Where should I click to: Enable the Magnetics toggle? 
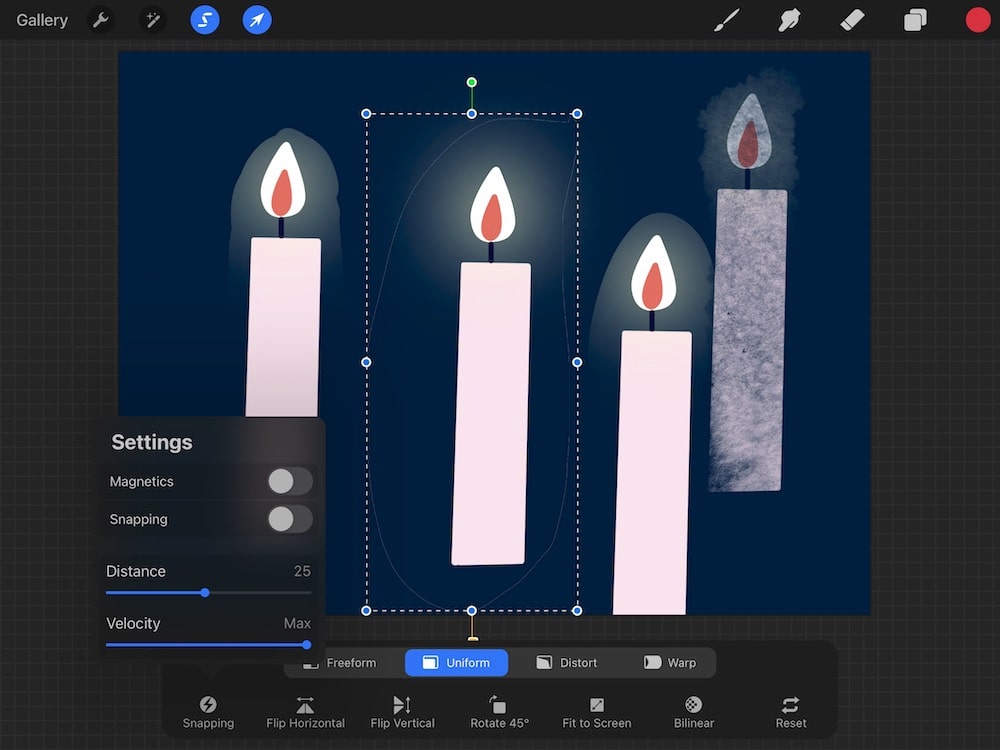coord(289,481)
